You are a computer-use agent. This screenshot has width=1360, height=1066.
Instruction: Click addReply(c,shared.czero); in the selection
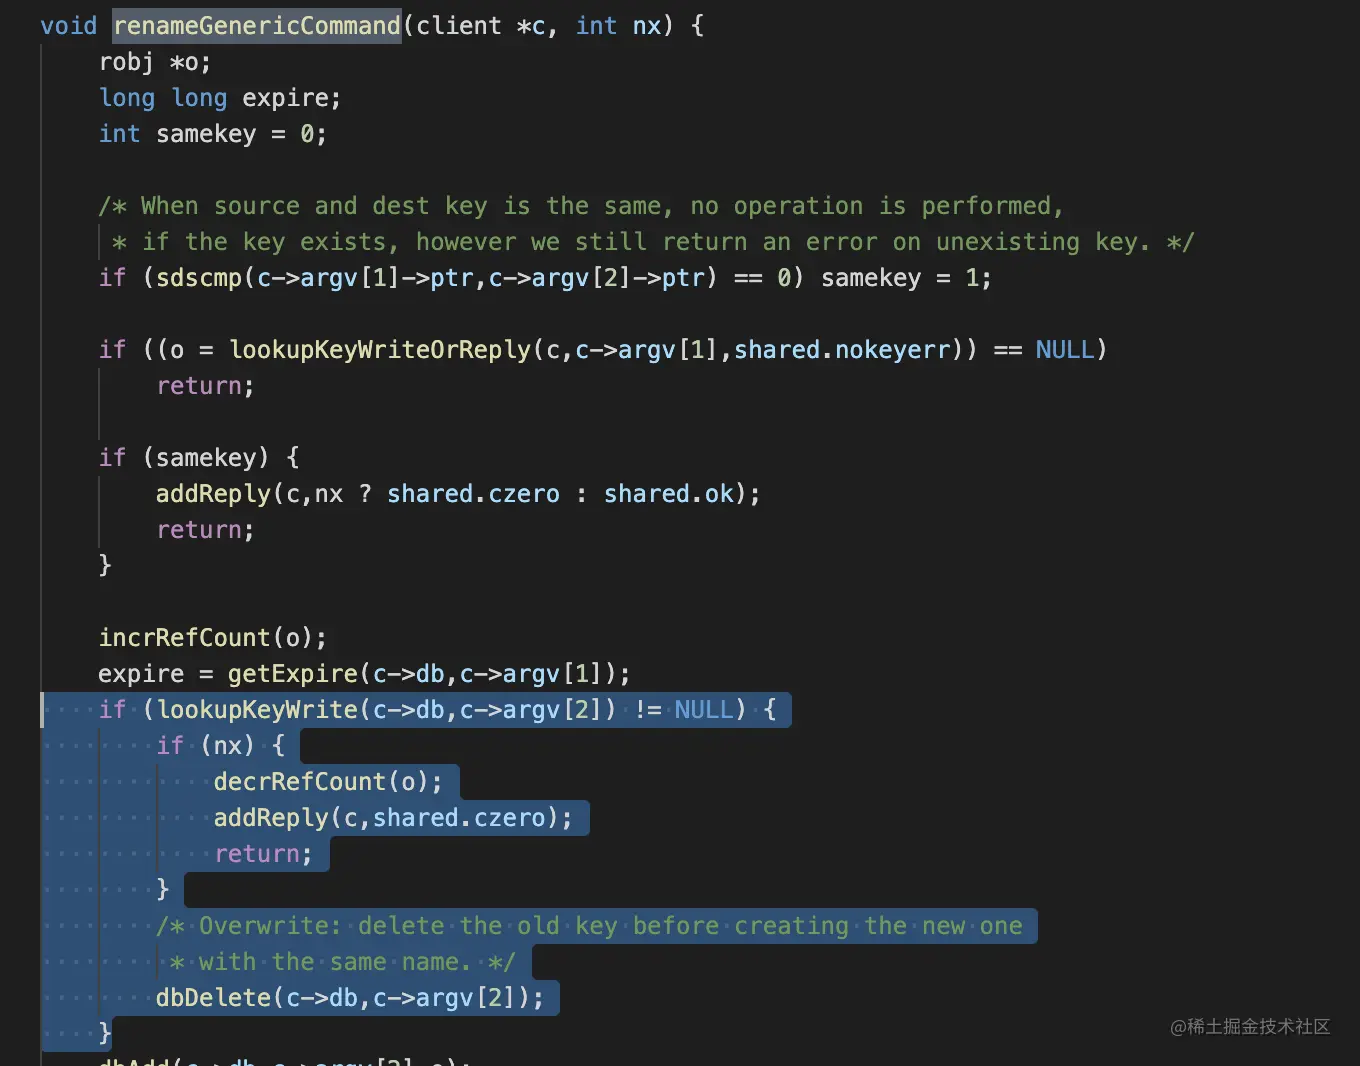(x=393, y=818)
